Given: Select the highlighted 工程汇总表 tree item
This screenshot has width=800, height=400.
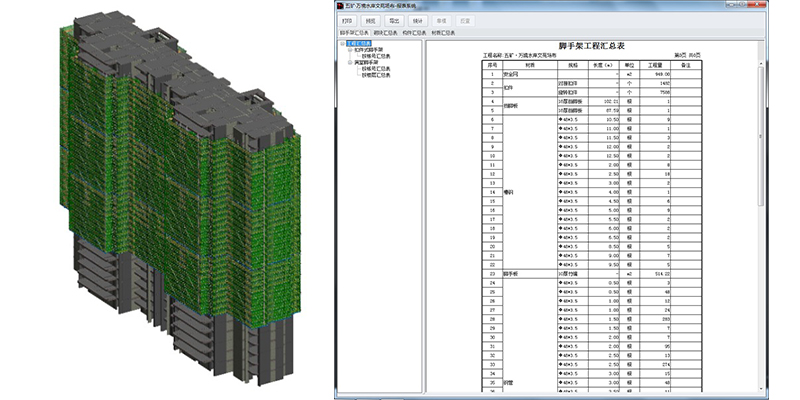Looking at the screenshot, I should 359,44.
